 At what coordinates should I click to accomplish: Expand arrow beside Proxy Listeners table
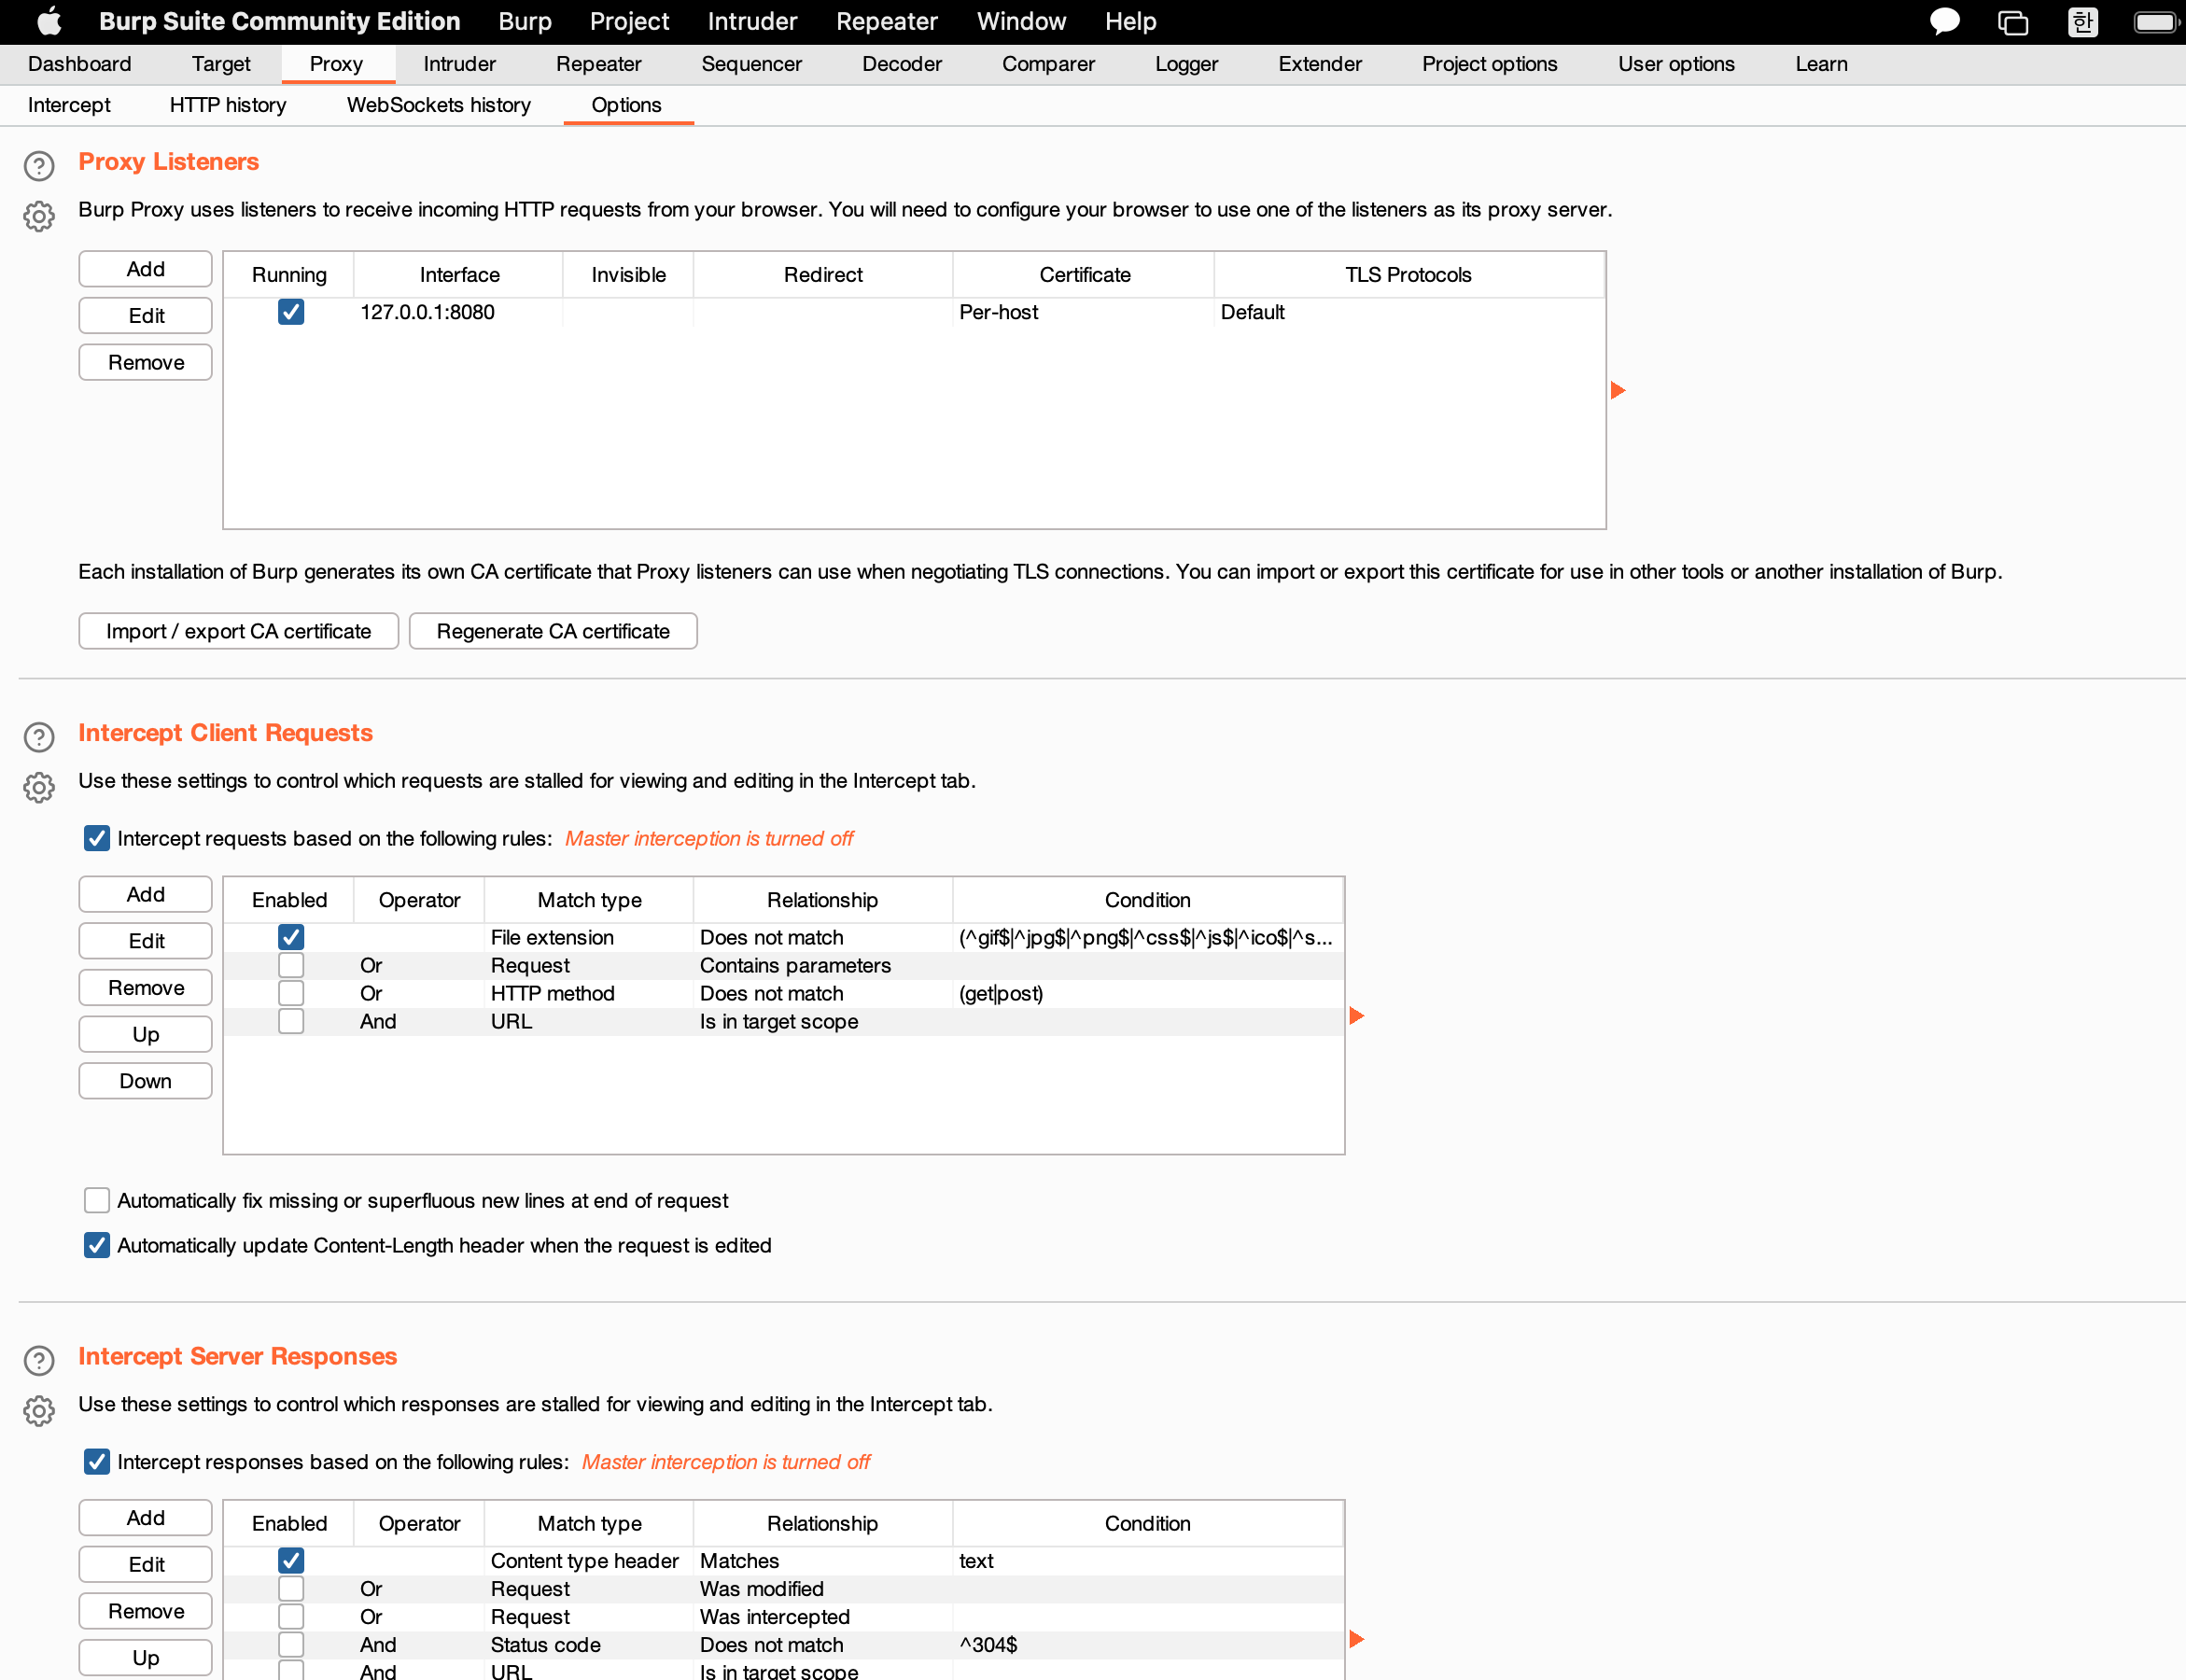point(1618,390)
